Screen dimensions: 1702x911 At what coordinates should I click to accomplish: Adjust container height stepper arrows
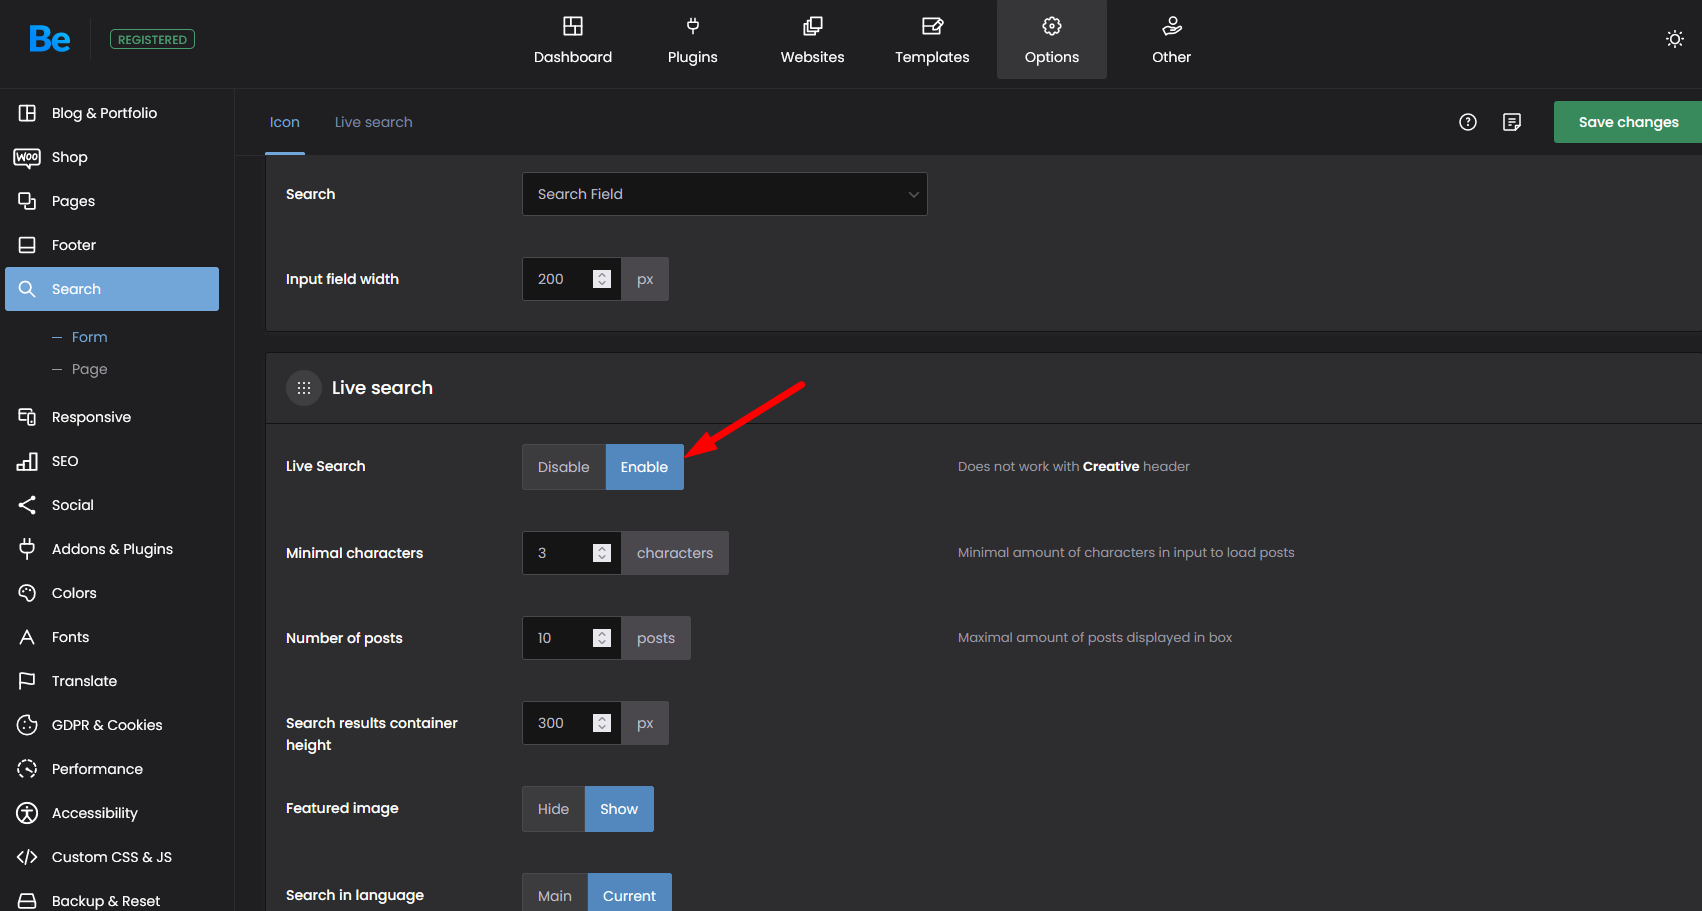[602, 723]
